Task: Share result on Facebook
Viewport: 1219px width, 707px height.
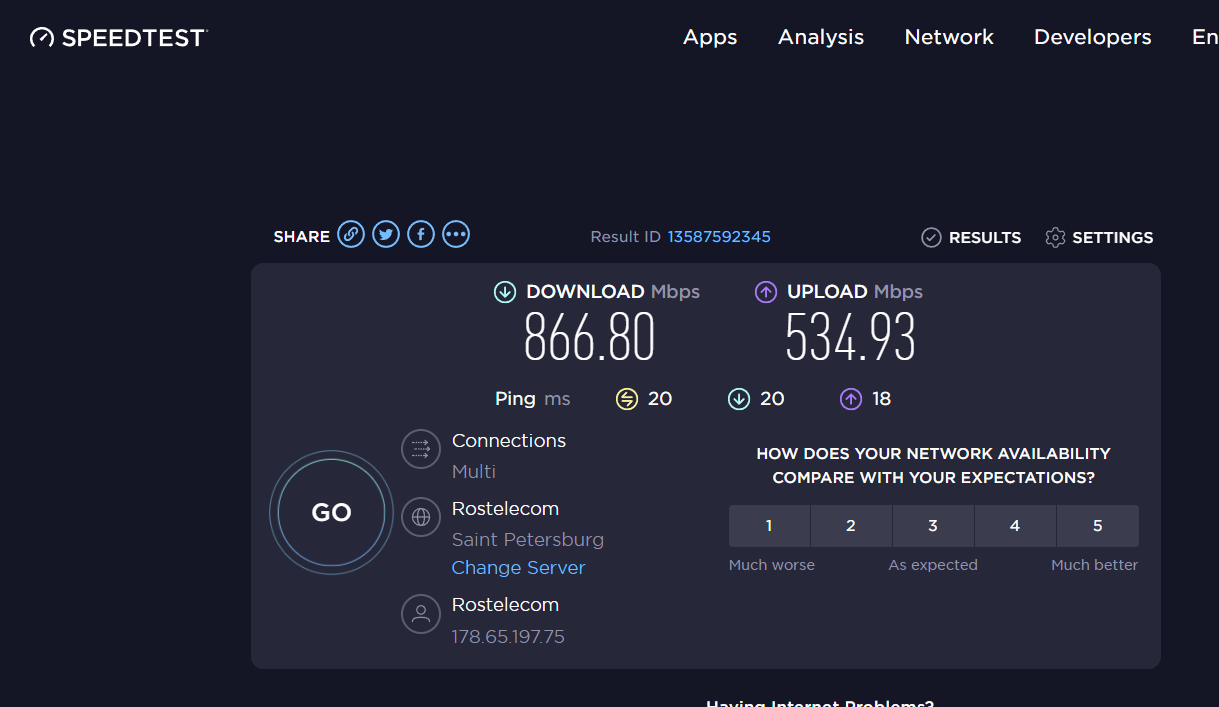Action: pos(421,235)
